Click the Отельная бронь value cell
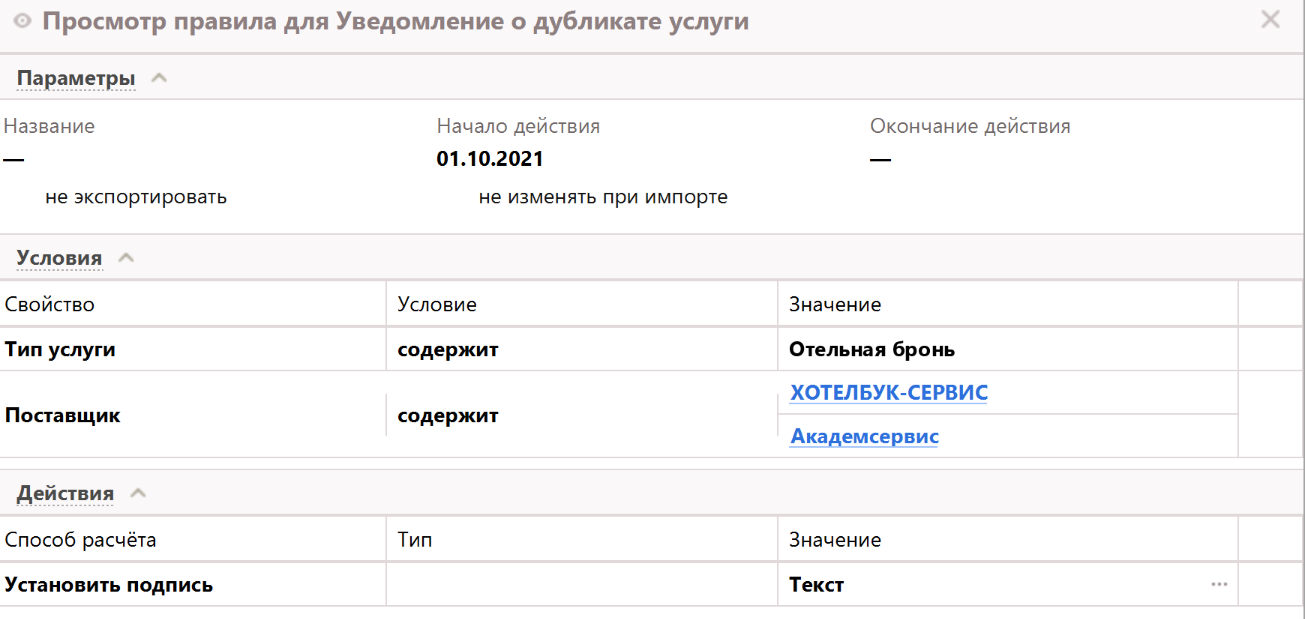 click(x=871, y=350)
